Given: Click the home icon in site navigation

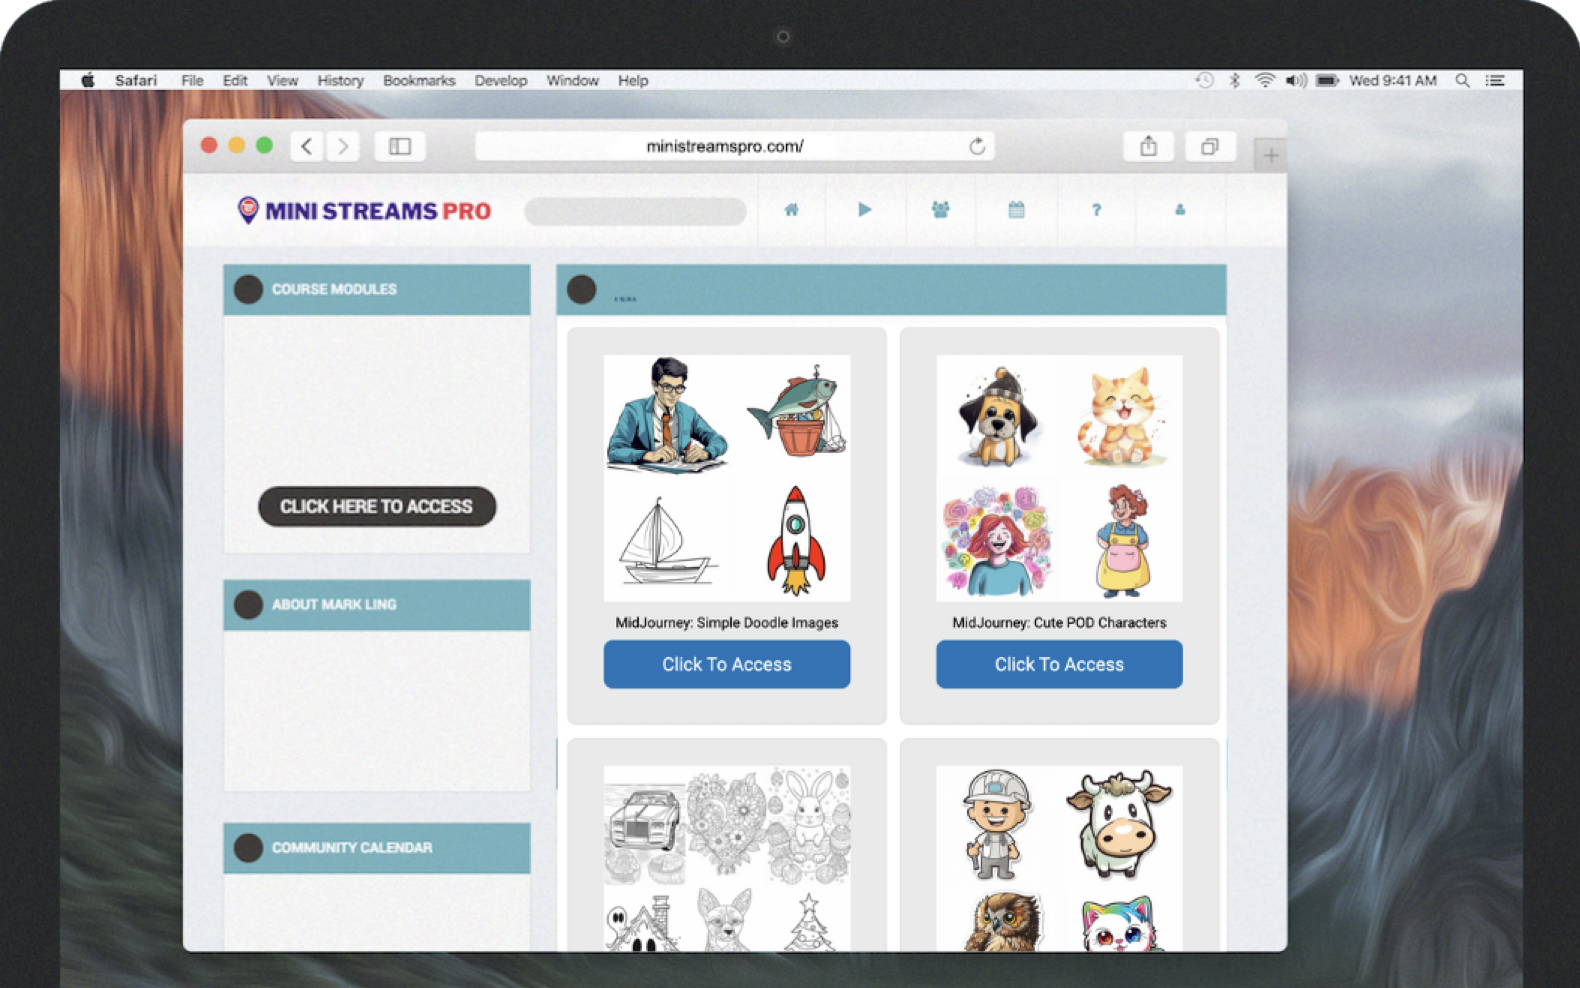Looking at the screenshot, I should (791, 210).
